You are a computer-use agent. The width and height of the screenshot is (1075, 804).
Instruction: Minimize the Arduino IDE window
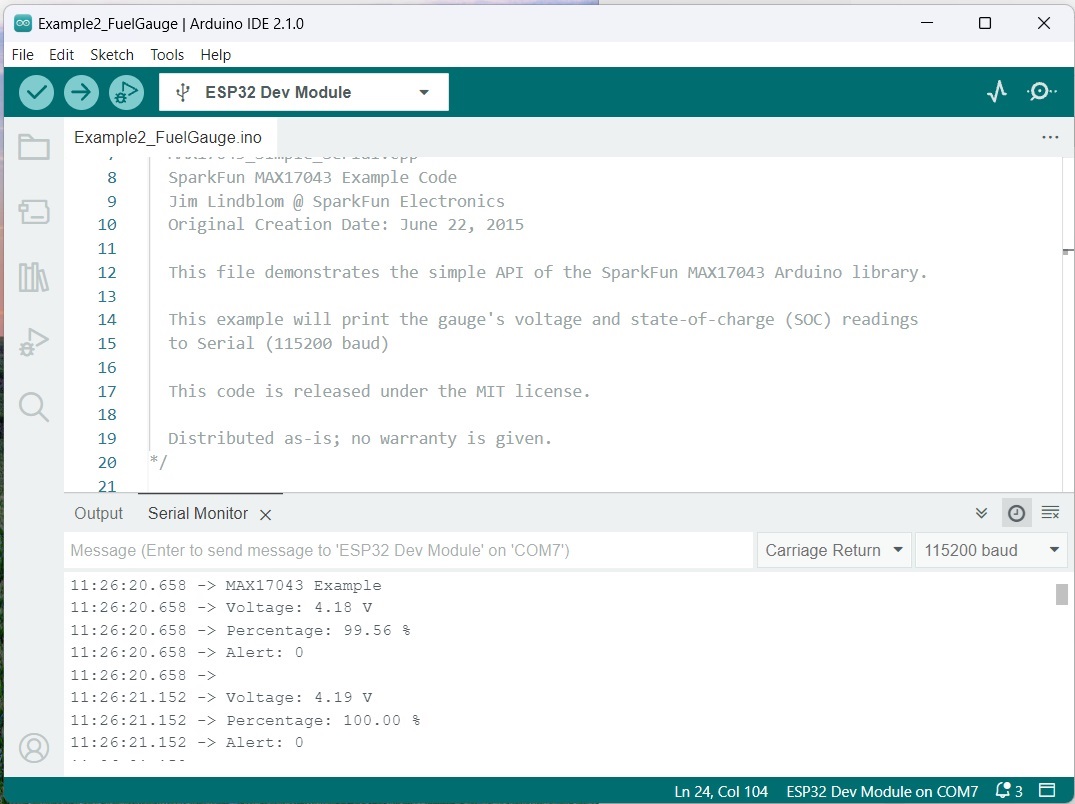coord(927,23)
